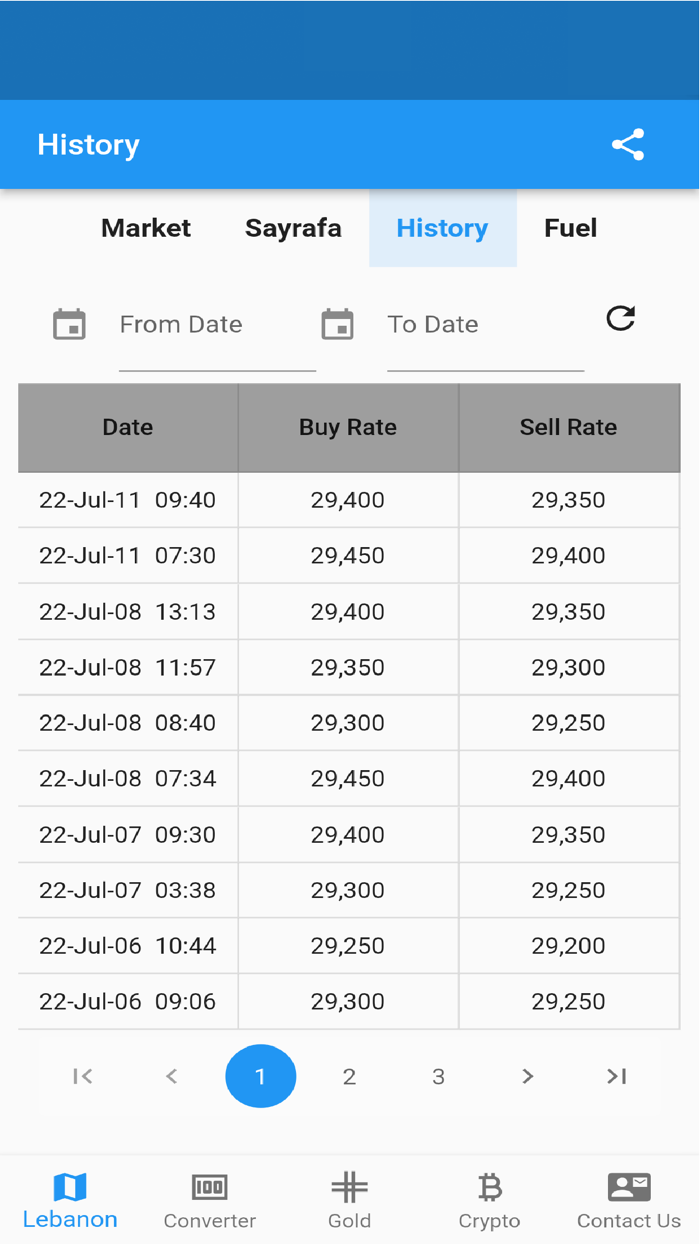Open the To Date calendar icon

(x=337, y=324)
